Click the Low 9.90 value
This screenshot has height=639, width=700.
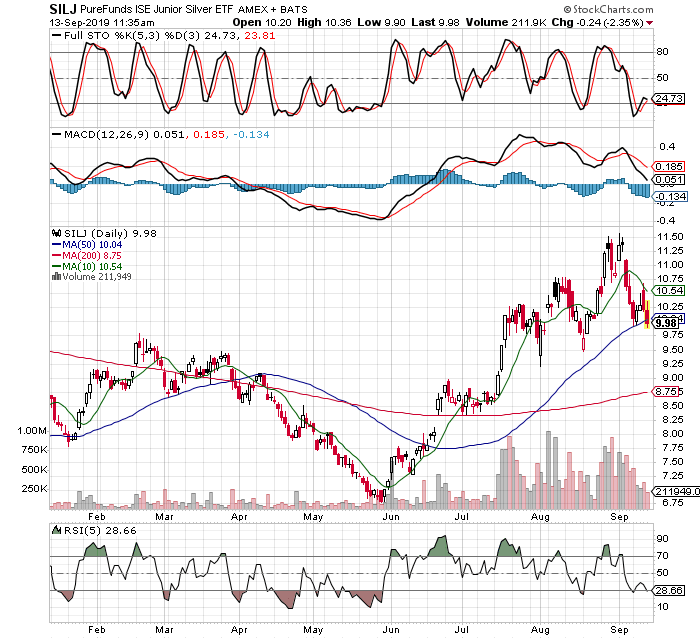[381, 22]
